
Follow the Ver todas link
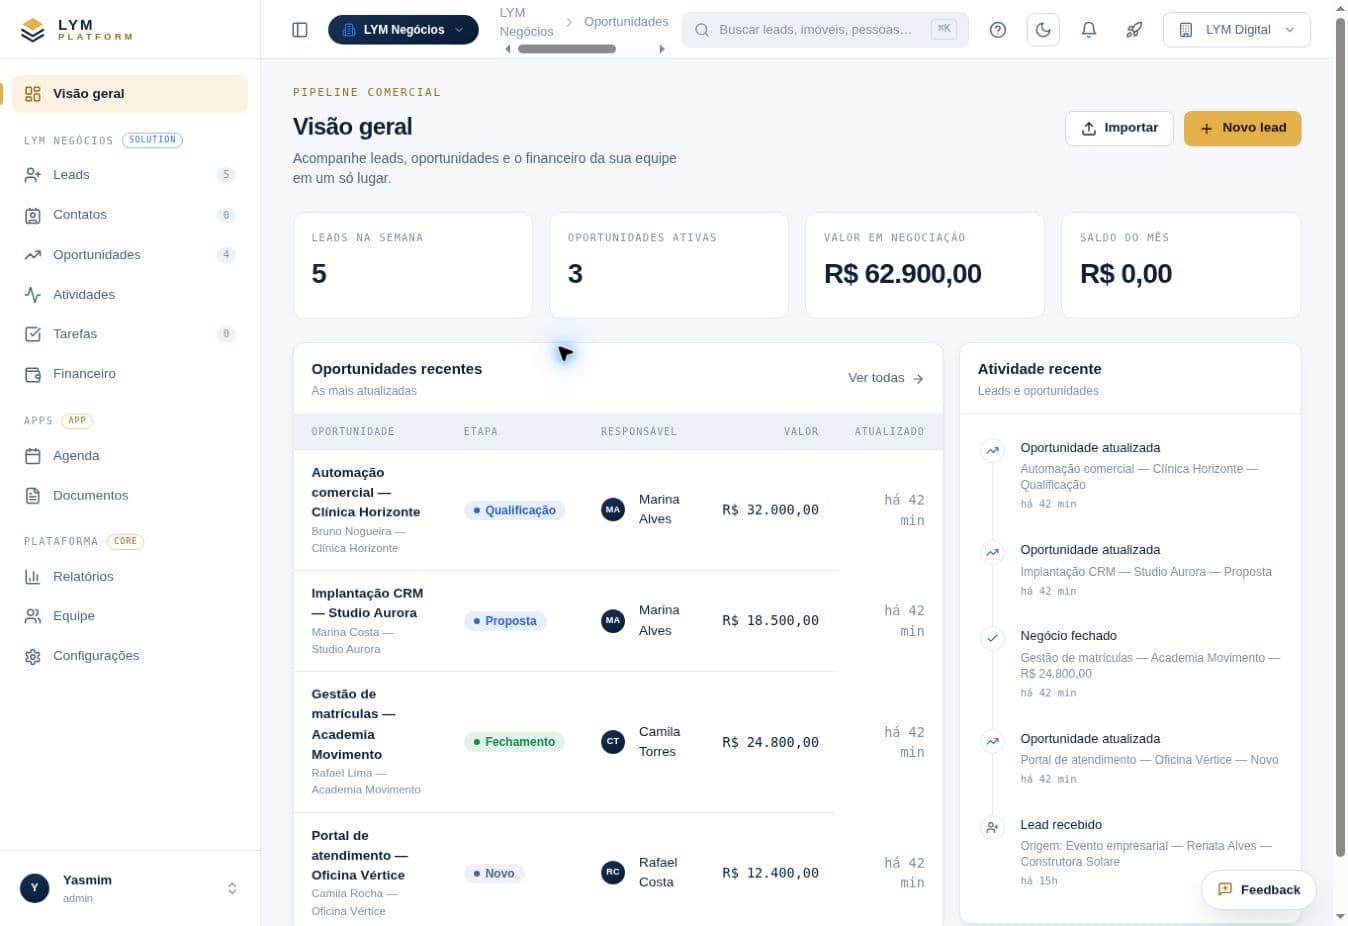(886, 378)
